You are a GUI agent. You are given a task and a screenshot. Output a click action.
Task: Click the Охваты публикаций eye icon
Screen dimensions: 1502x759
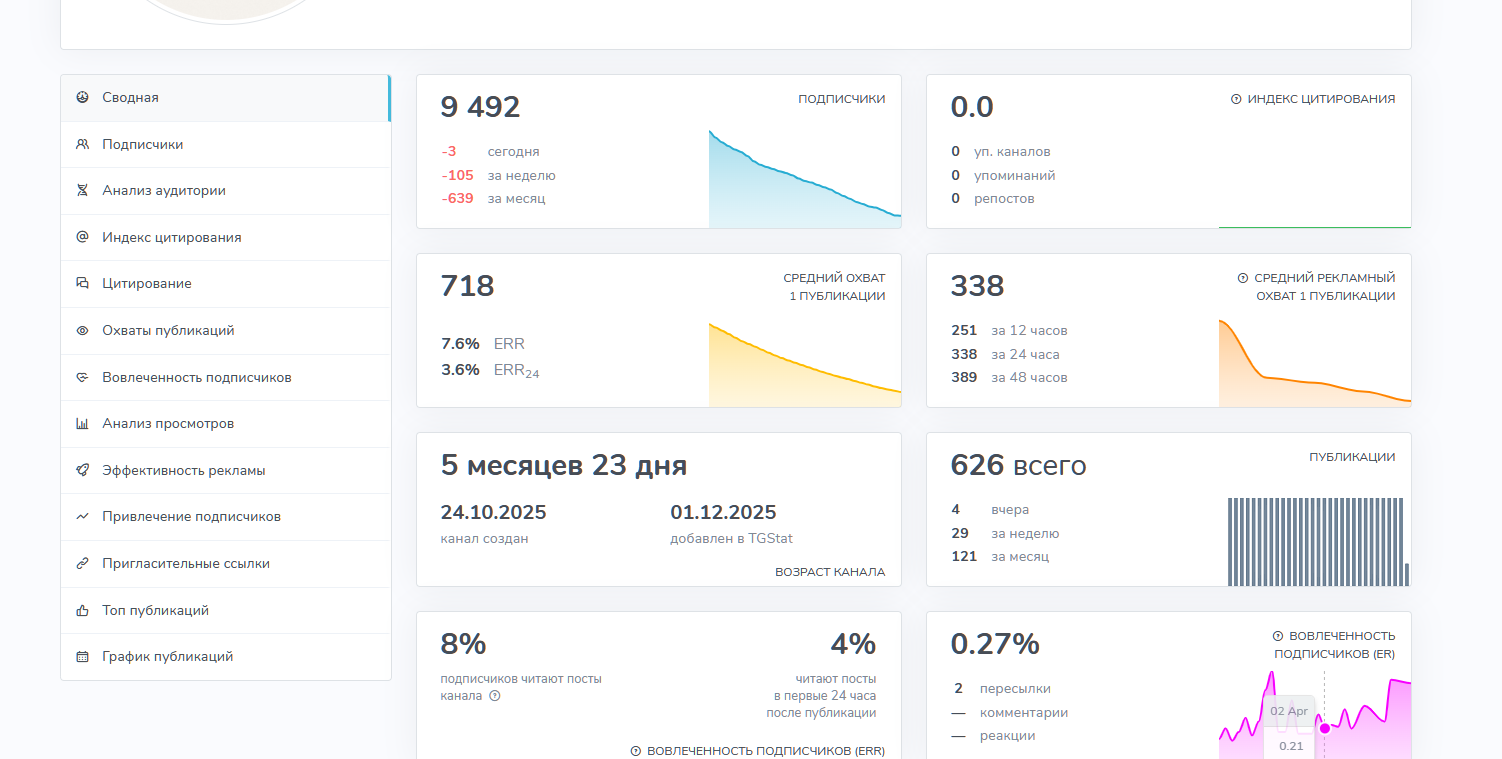82,331
